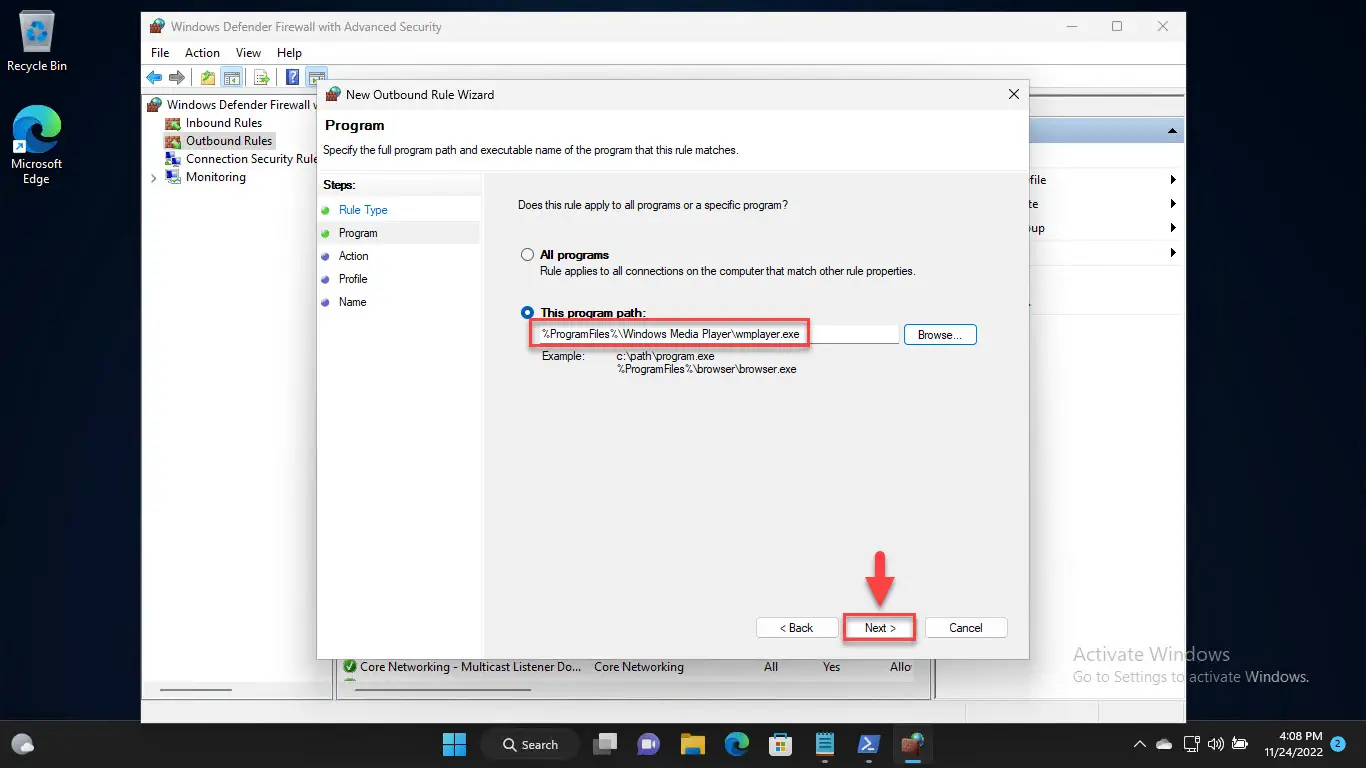Image resolution: width=1366 pixels, height=768 pixels.
Task: Click the Next > wizard button
Action: click(879, 628)
